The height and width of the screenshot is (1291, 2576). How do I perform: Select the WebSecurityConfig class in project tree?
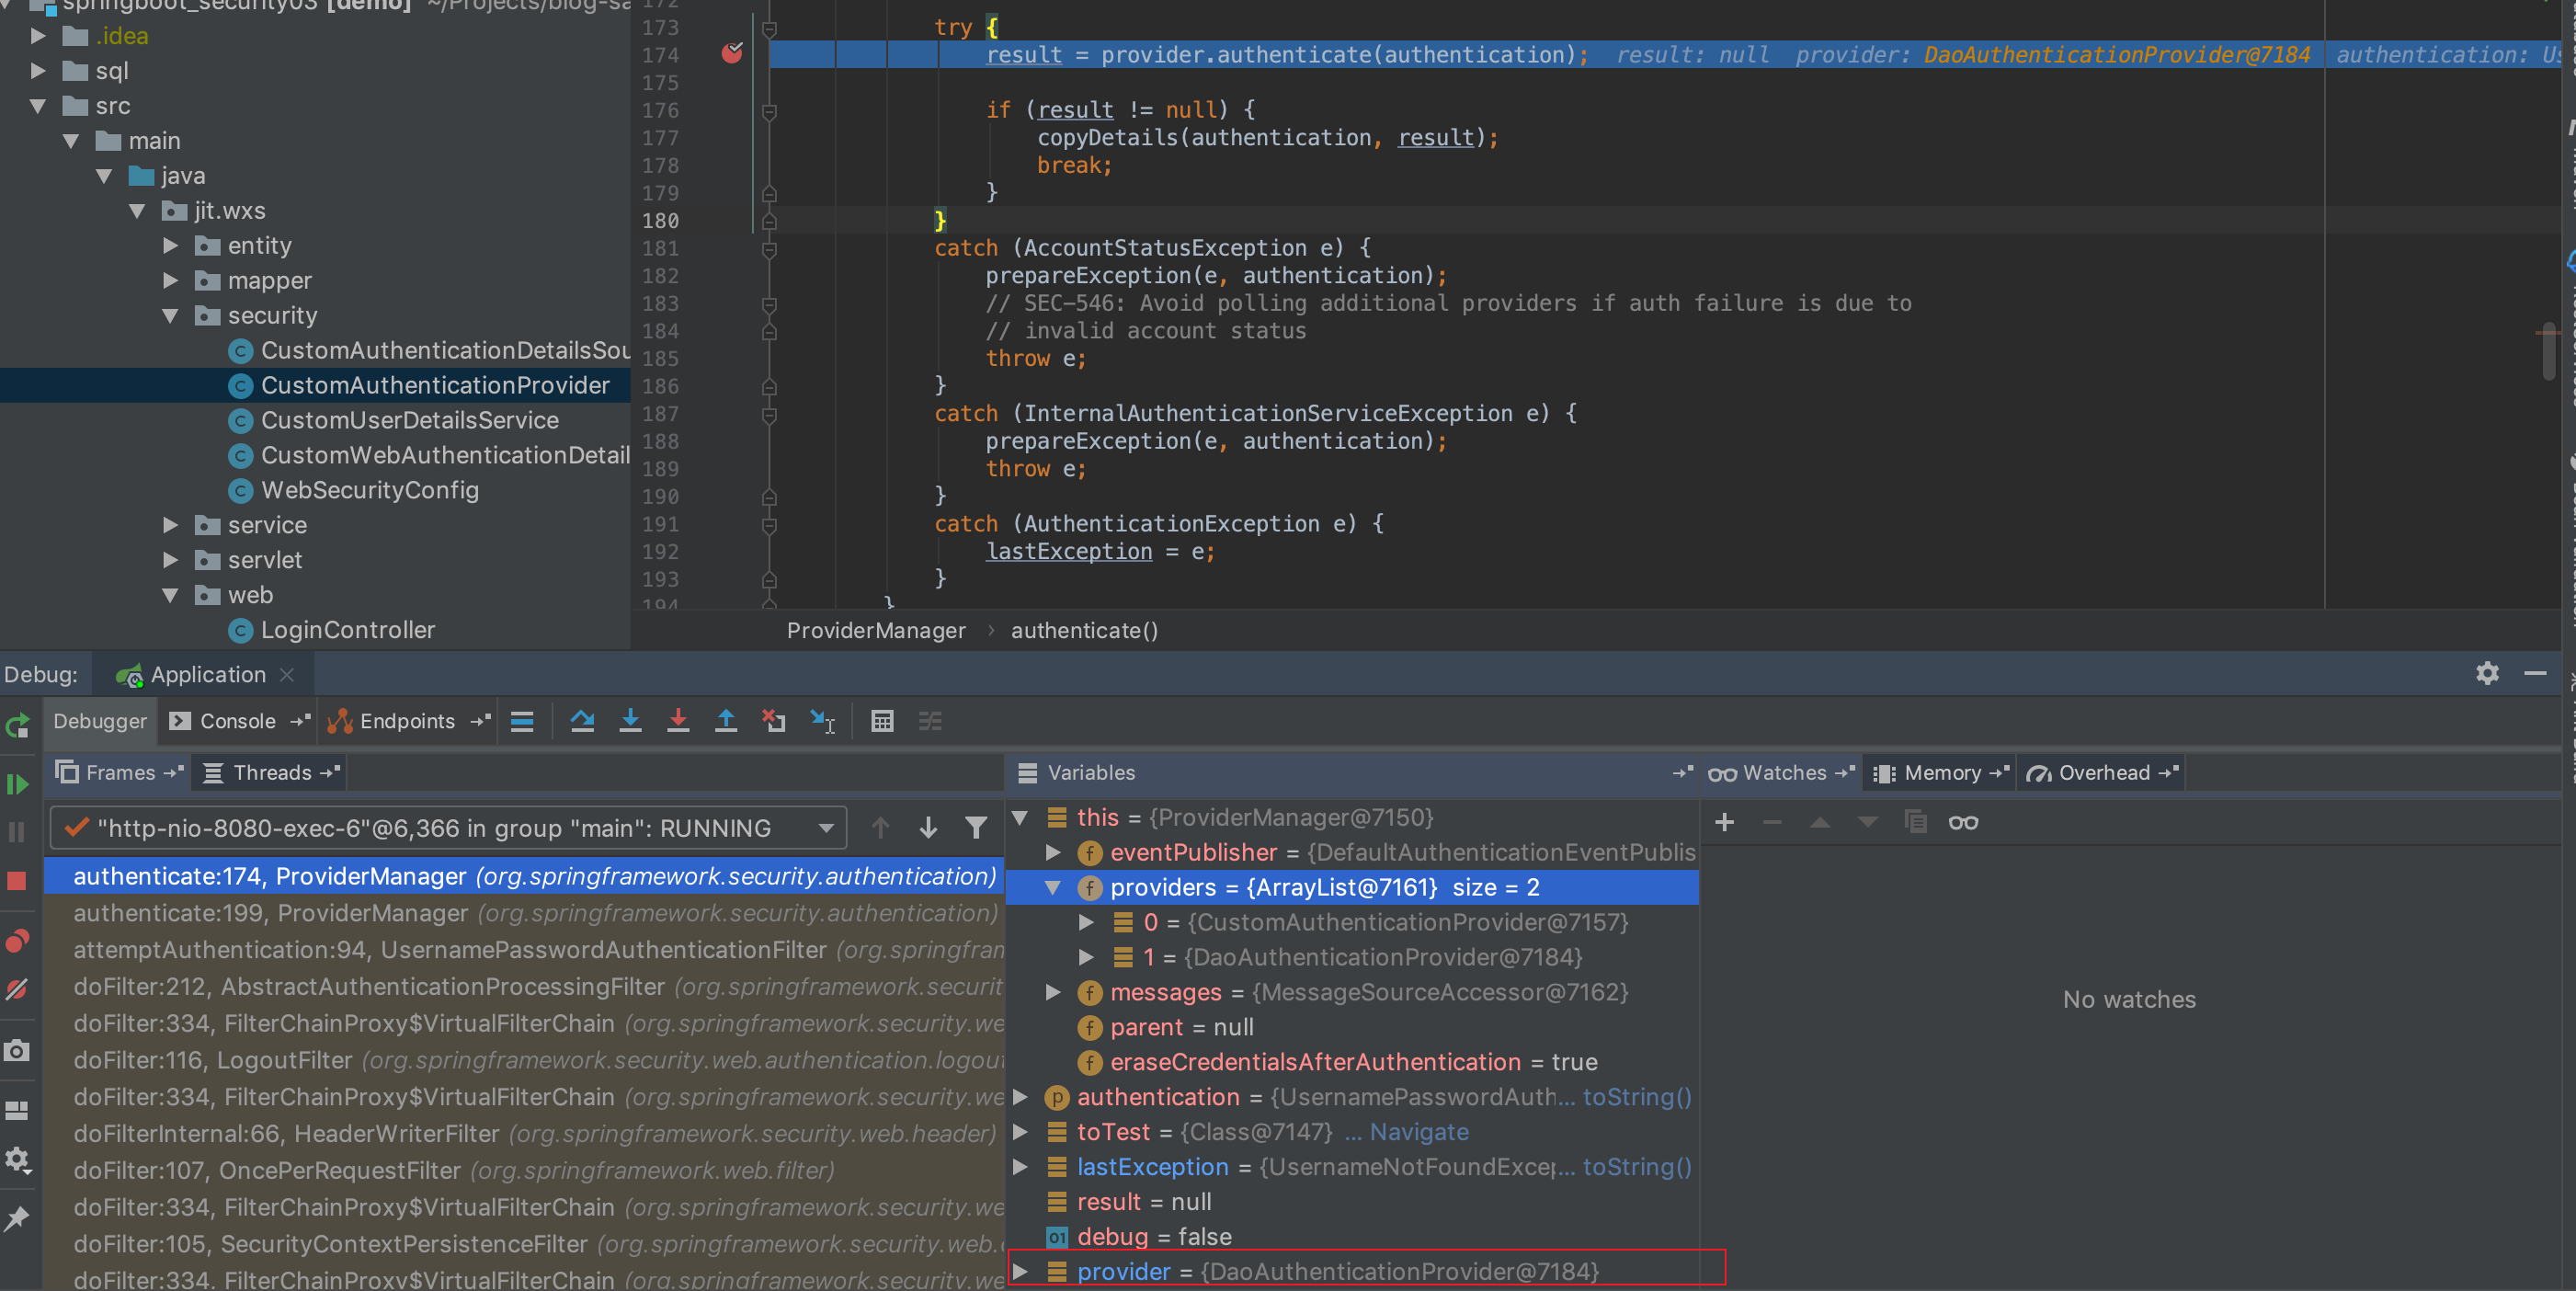[x=369, y=490]
